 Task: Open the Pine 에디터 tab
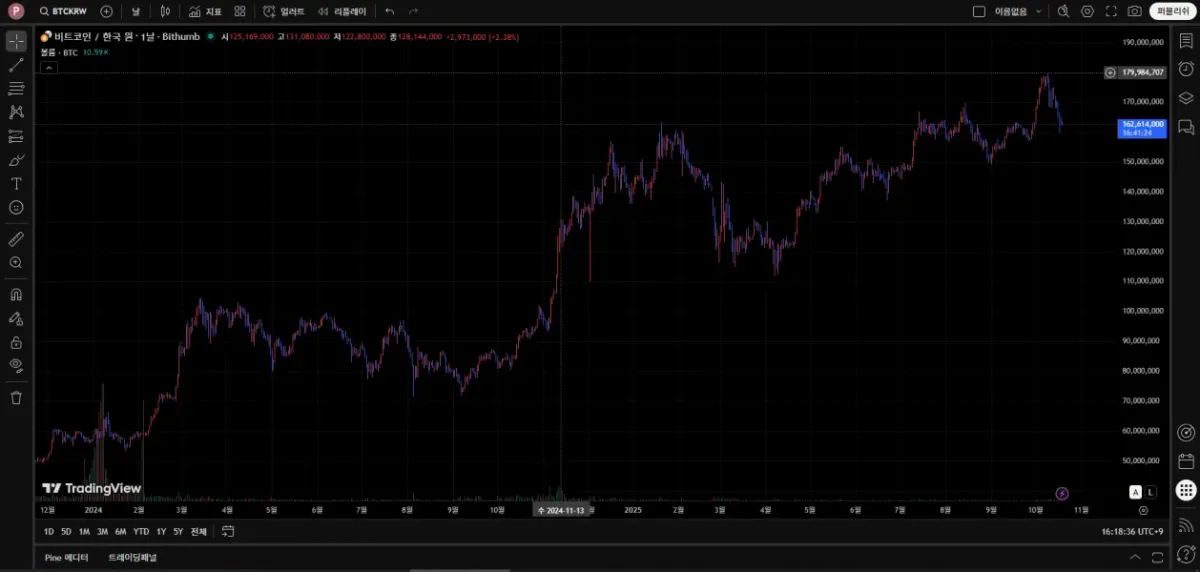tap(66, 557)
